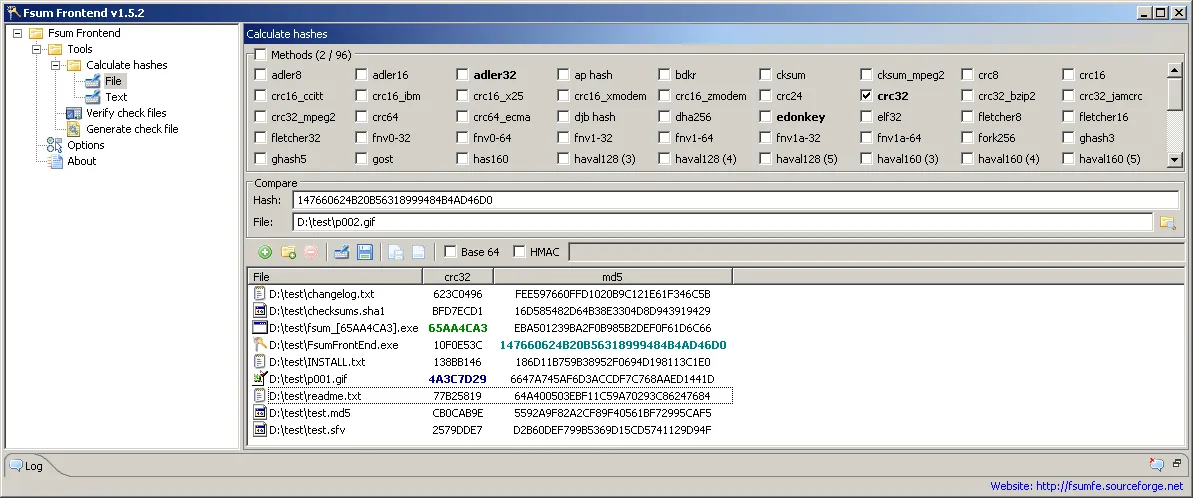Sort the list by the md5 column header

tap(612, 276)
